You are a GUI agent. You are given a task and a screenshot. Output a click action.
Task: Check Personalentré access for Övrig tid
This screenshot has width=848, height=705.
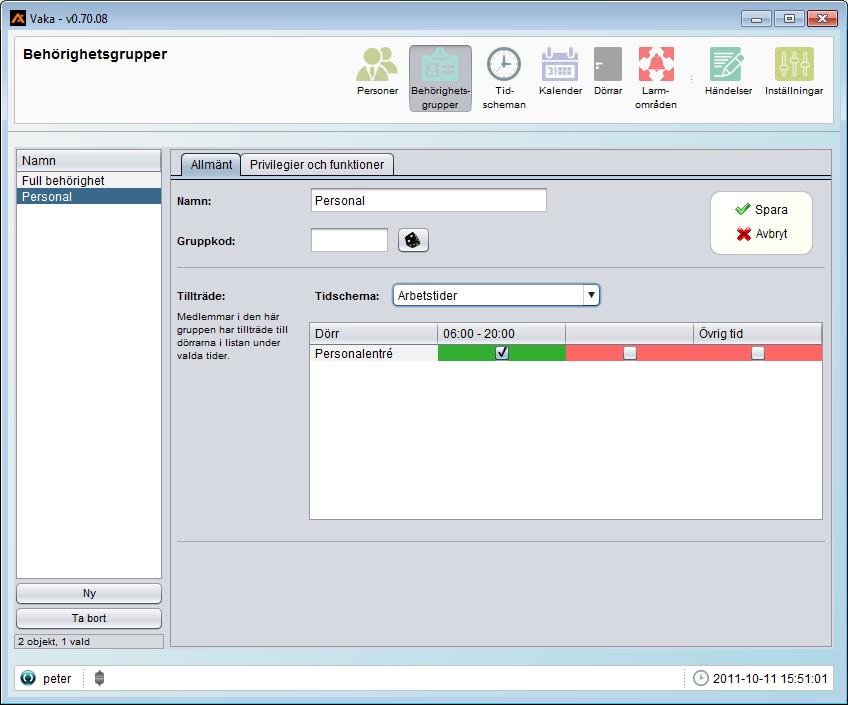pyautogui.click(x=758, y=353)
